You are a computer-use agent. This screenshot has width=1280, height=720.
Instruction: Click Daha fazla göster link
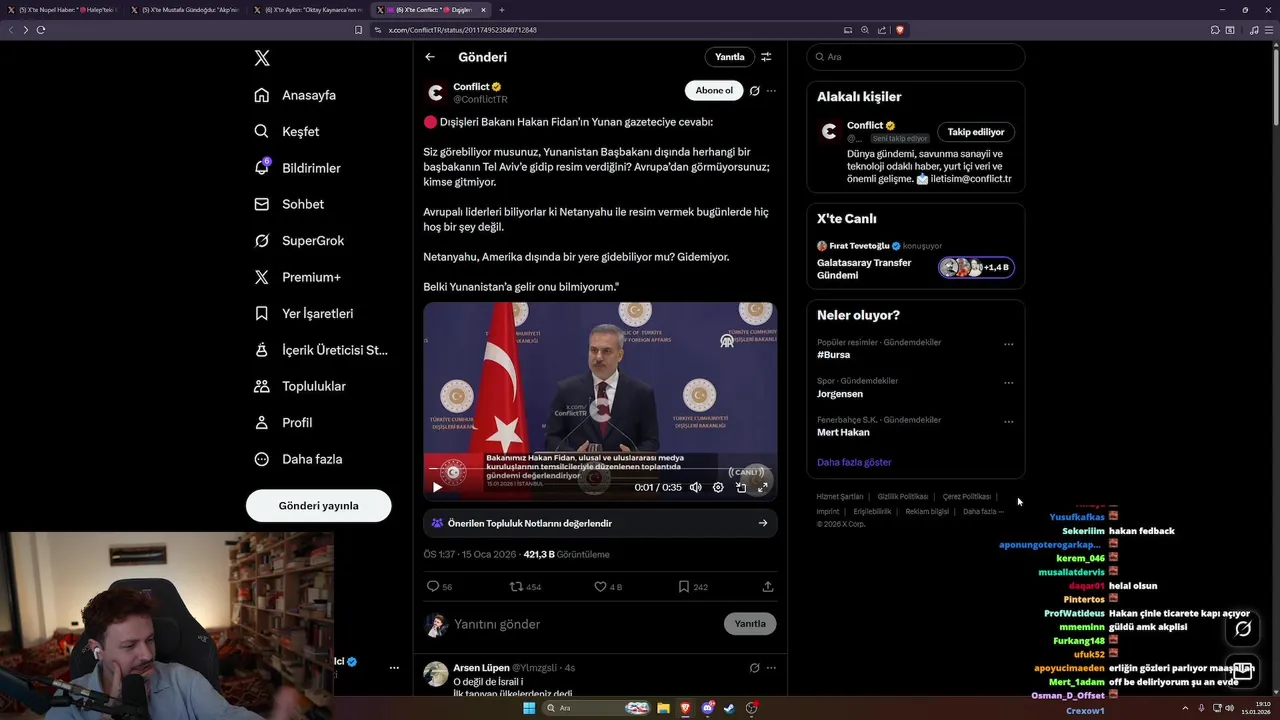(854, 462)
